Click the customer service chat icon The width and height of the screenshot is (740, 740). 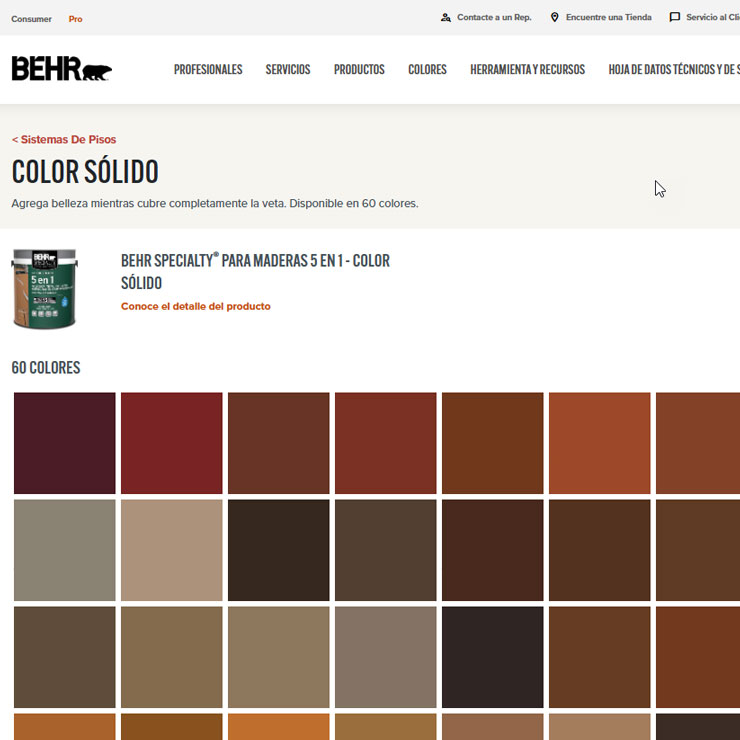[675, 17]
